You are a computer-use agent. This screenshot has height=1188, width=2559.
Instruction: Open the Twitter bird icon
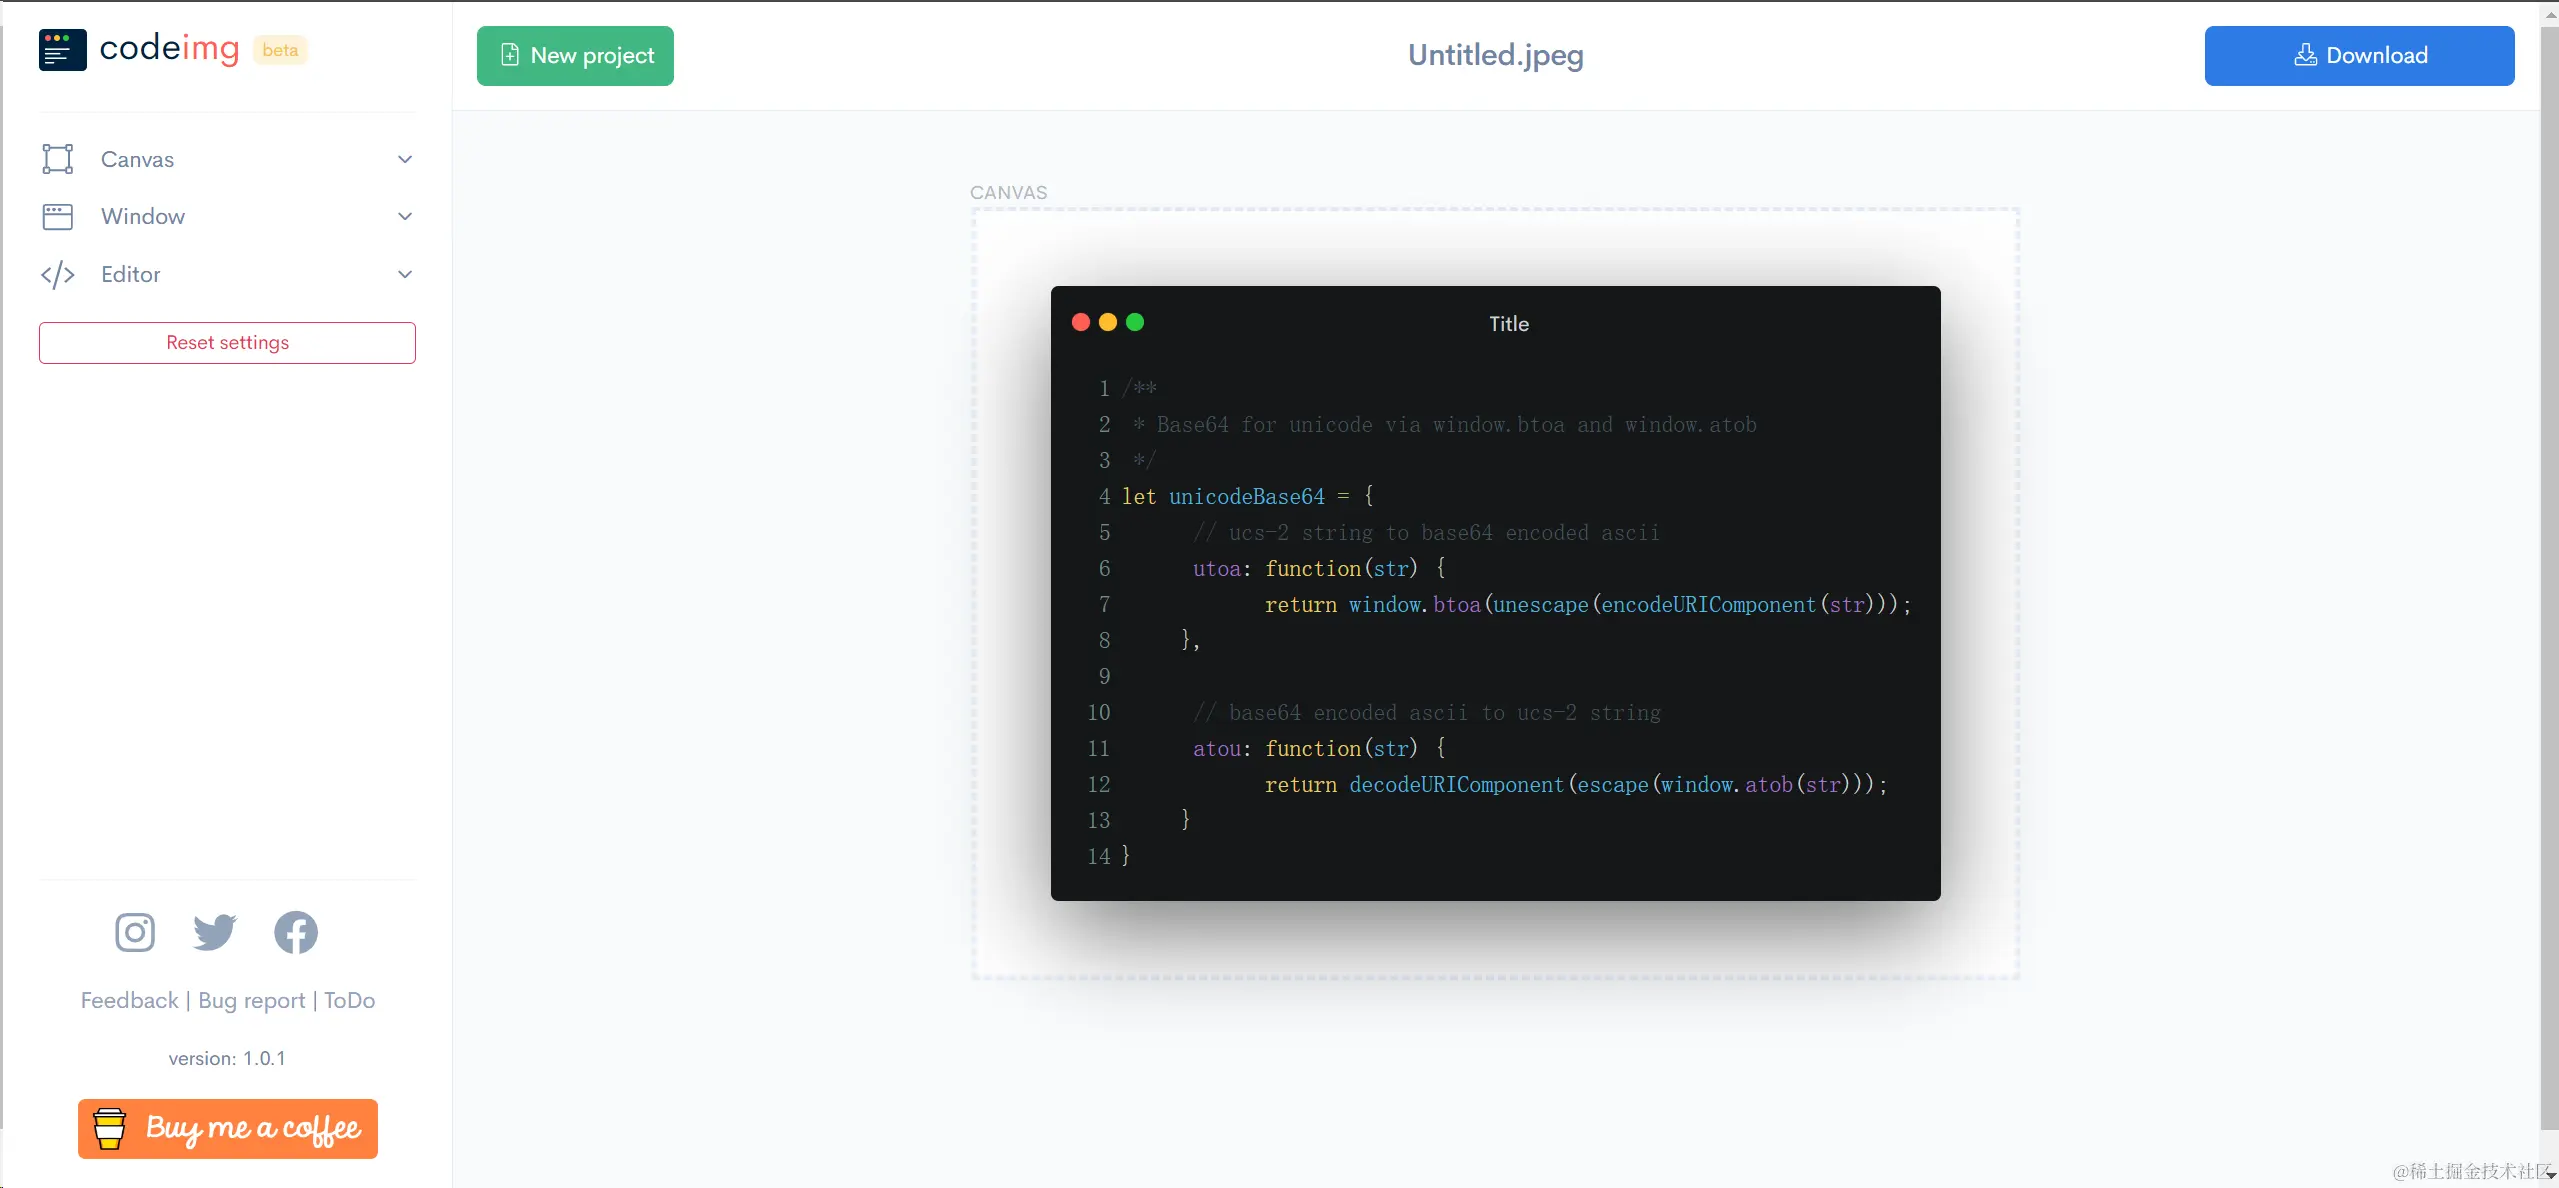pyautogui.click(x=215, y=932)
